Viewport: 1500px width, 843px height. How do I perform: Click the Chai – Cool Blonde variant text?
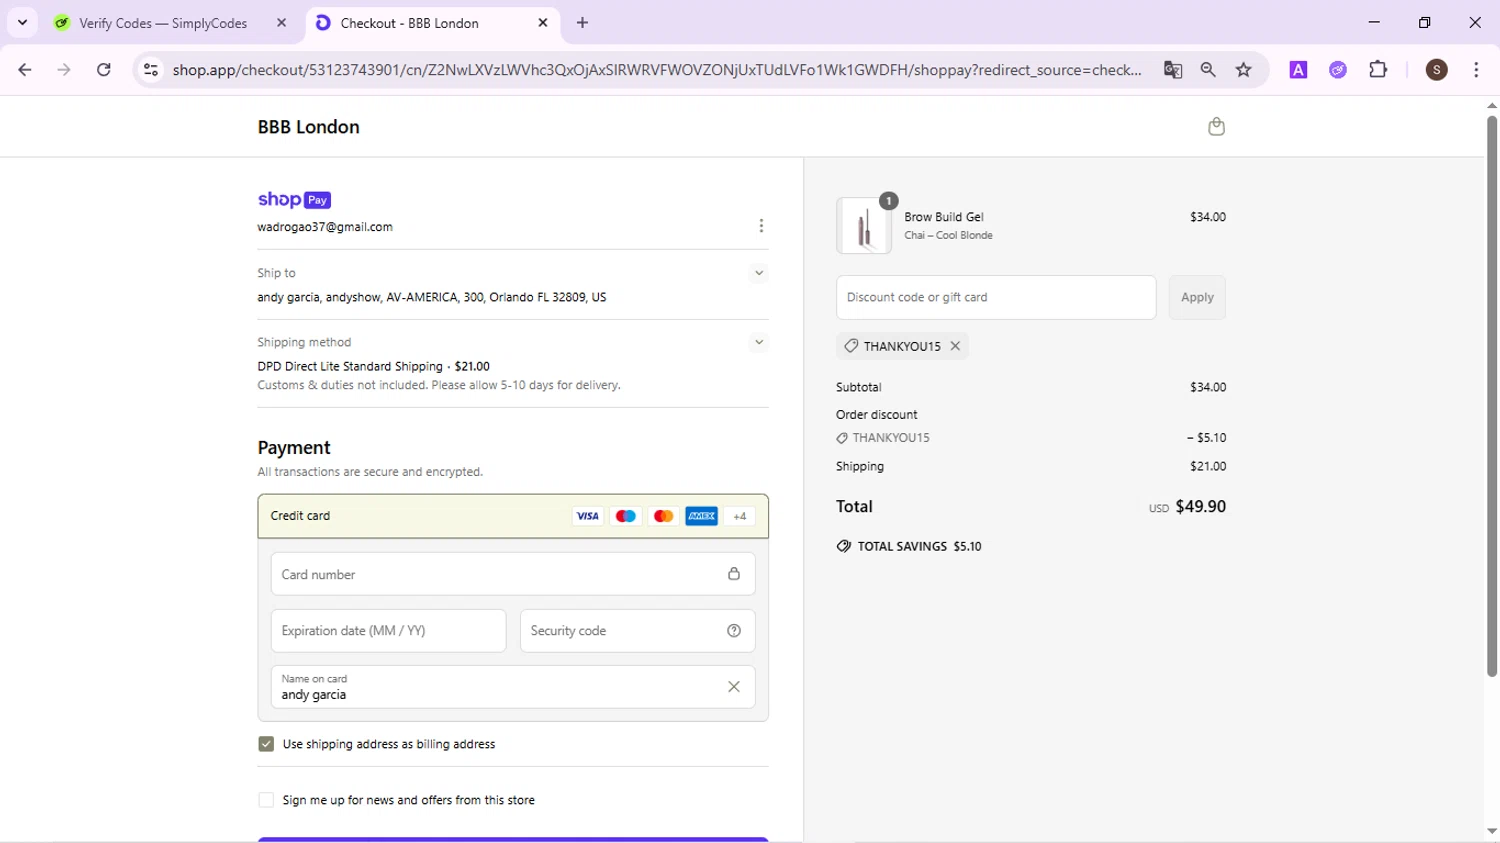pyautogui.click(x=948, y=235)
